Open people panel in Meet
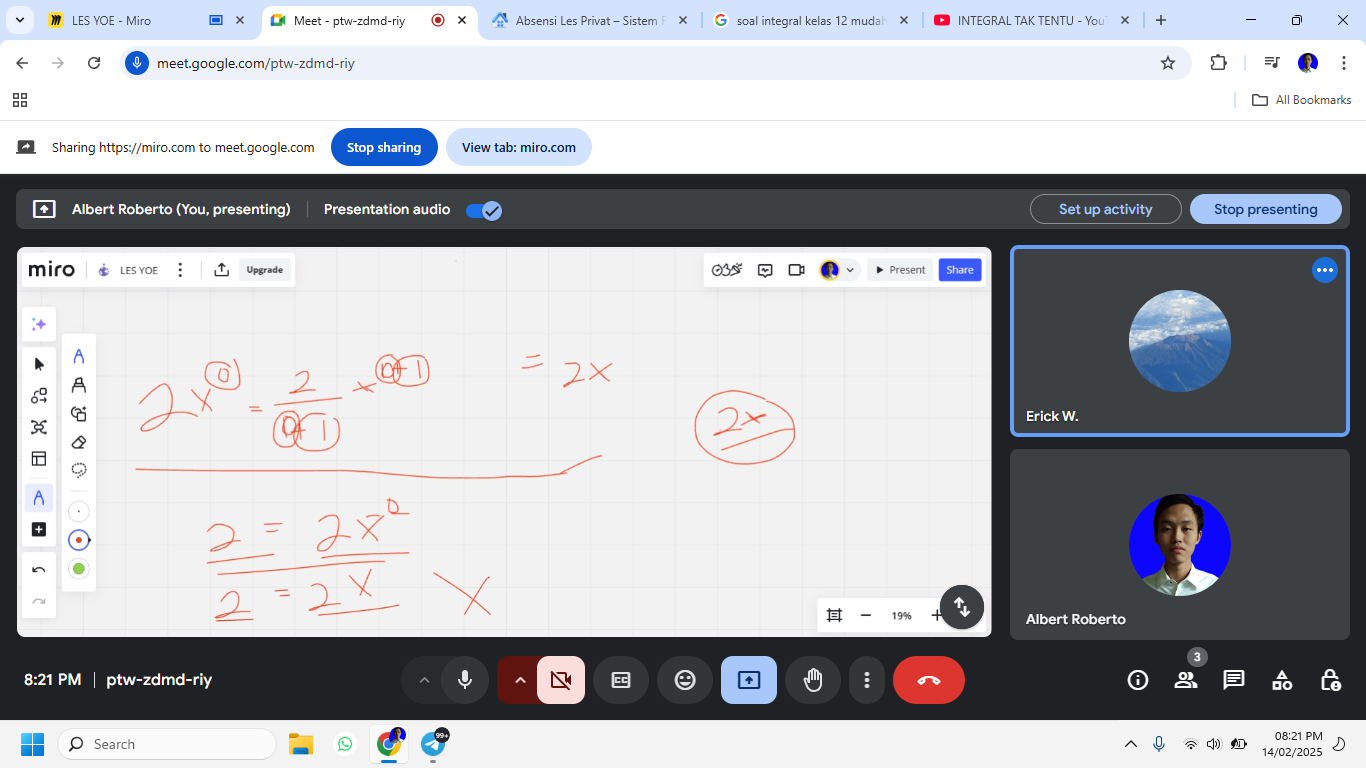Image resolution: width=1366 pixels, height=768 pixels. 1186,680
